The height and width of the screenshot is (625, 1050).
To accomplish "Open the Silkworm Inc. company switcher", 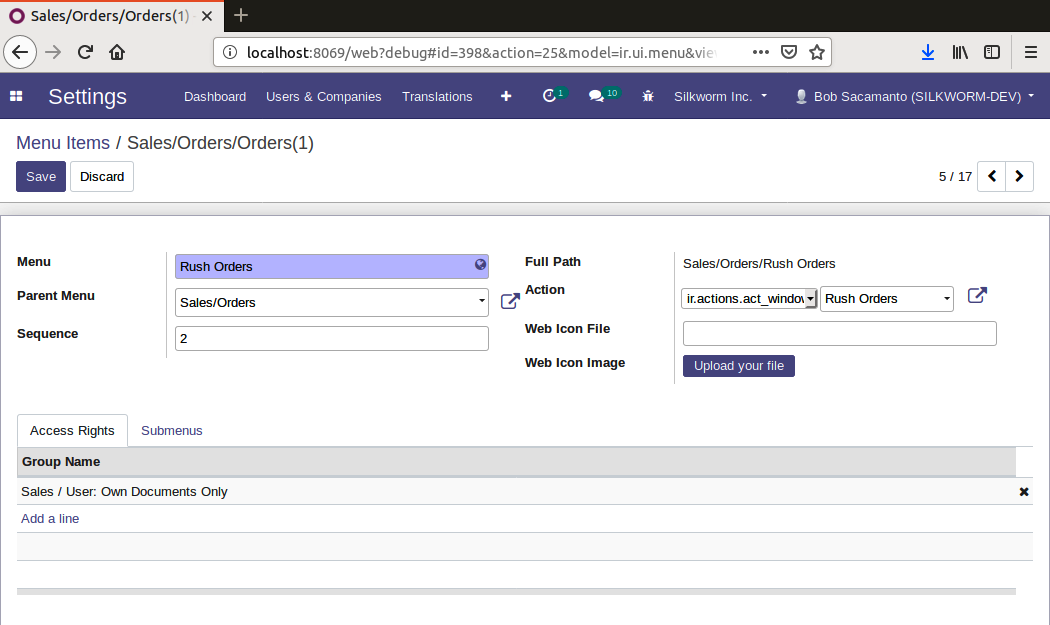I will tap(721, 96).
